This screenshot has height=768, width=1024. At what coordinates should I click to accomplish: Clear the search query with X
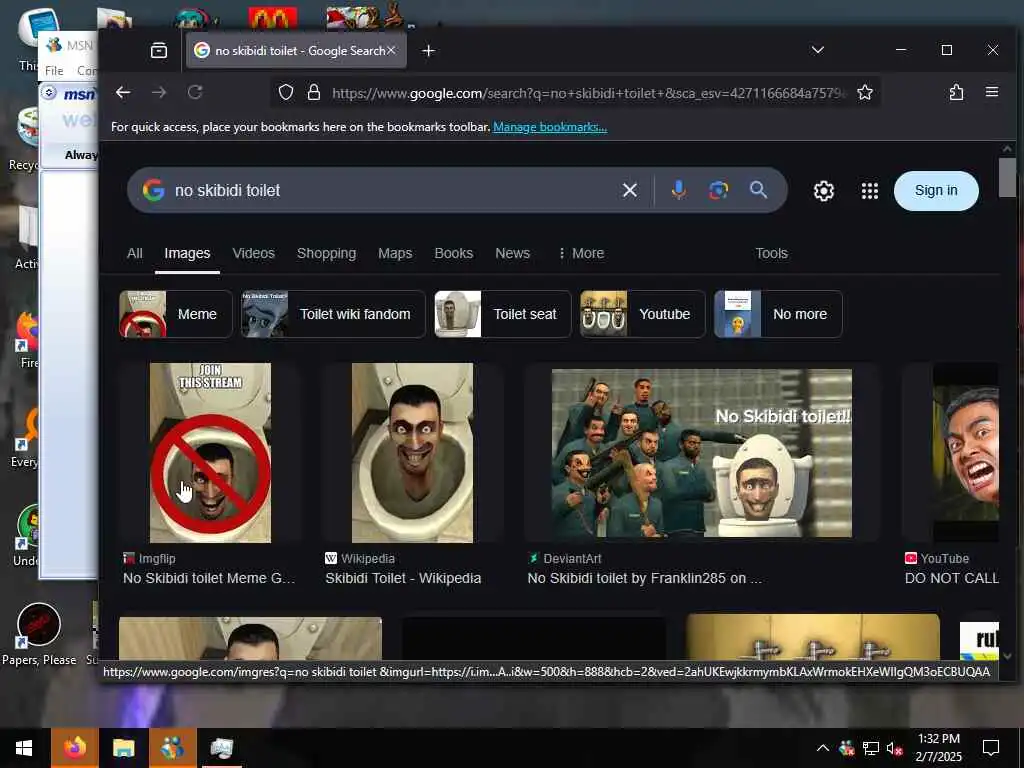pyautogui.click(x=630, y=190)
